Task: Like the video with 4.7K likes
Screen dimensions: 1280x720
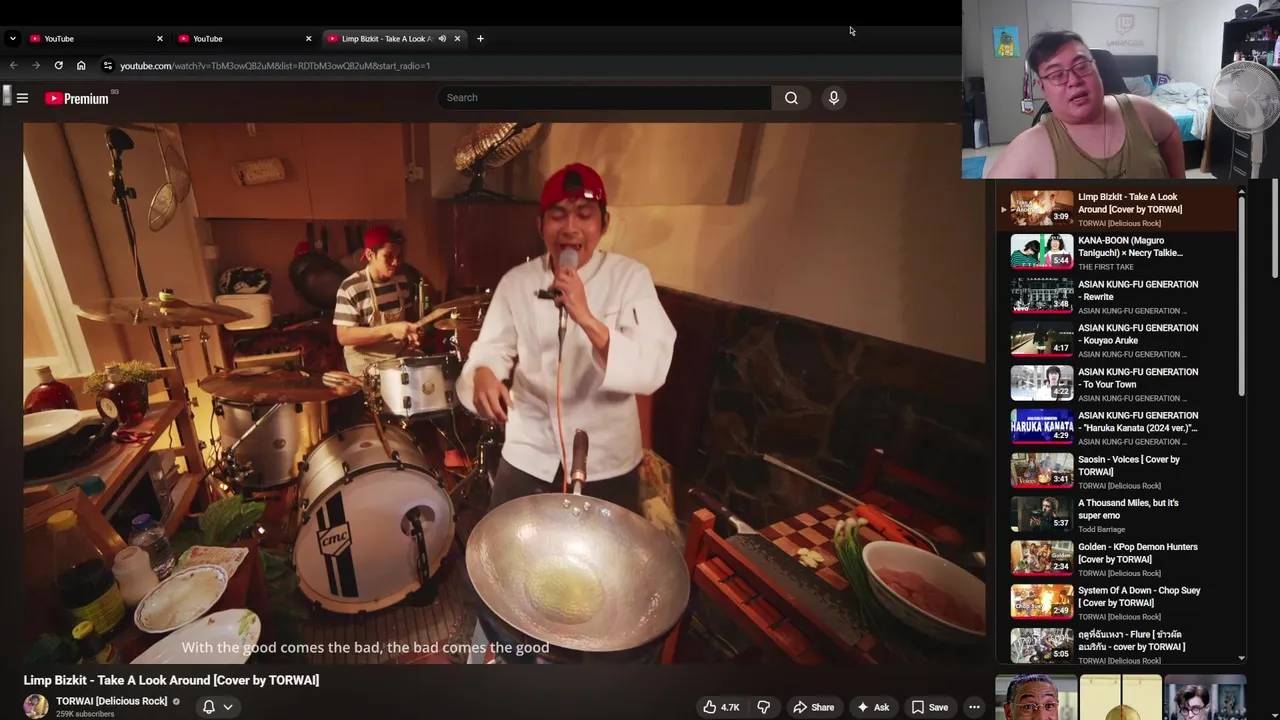Action: 721,707
